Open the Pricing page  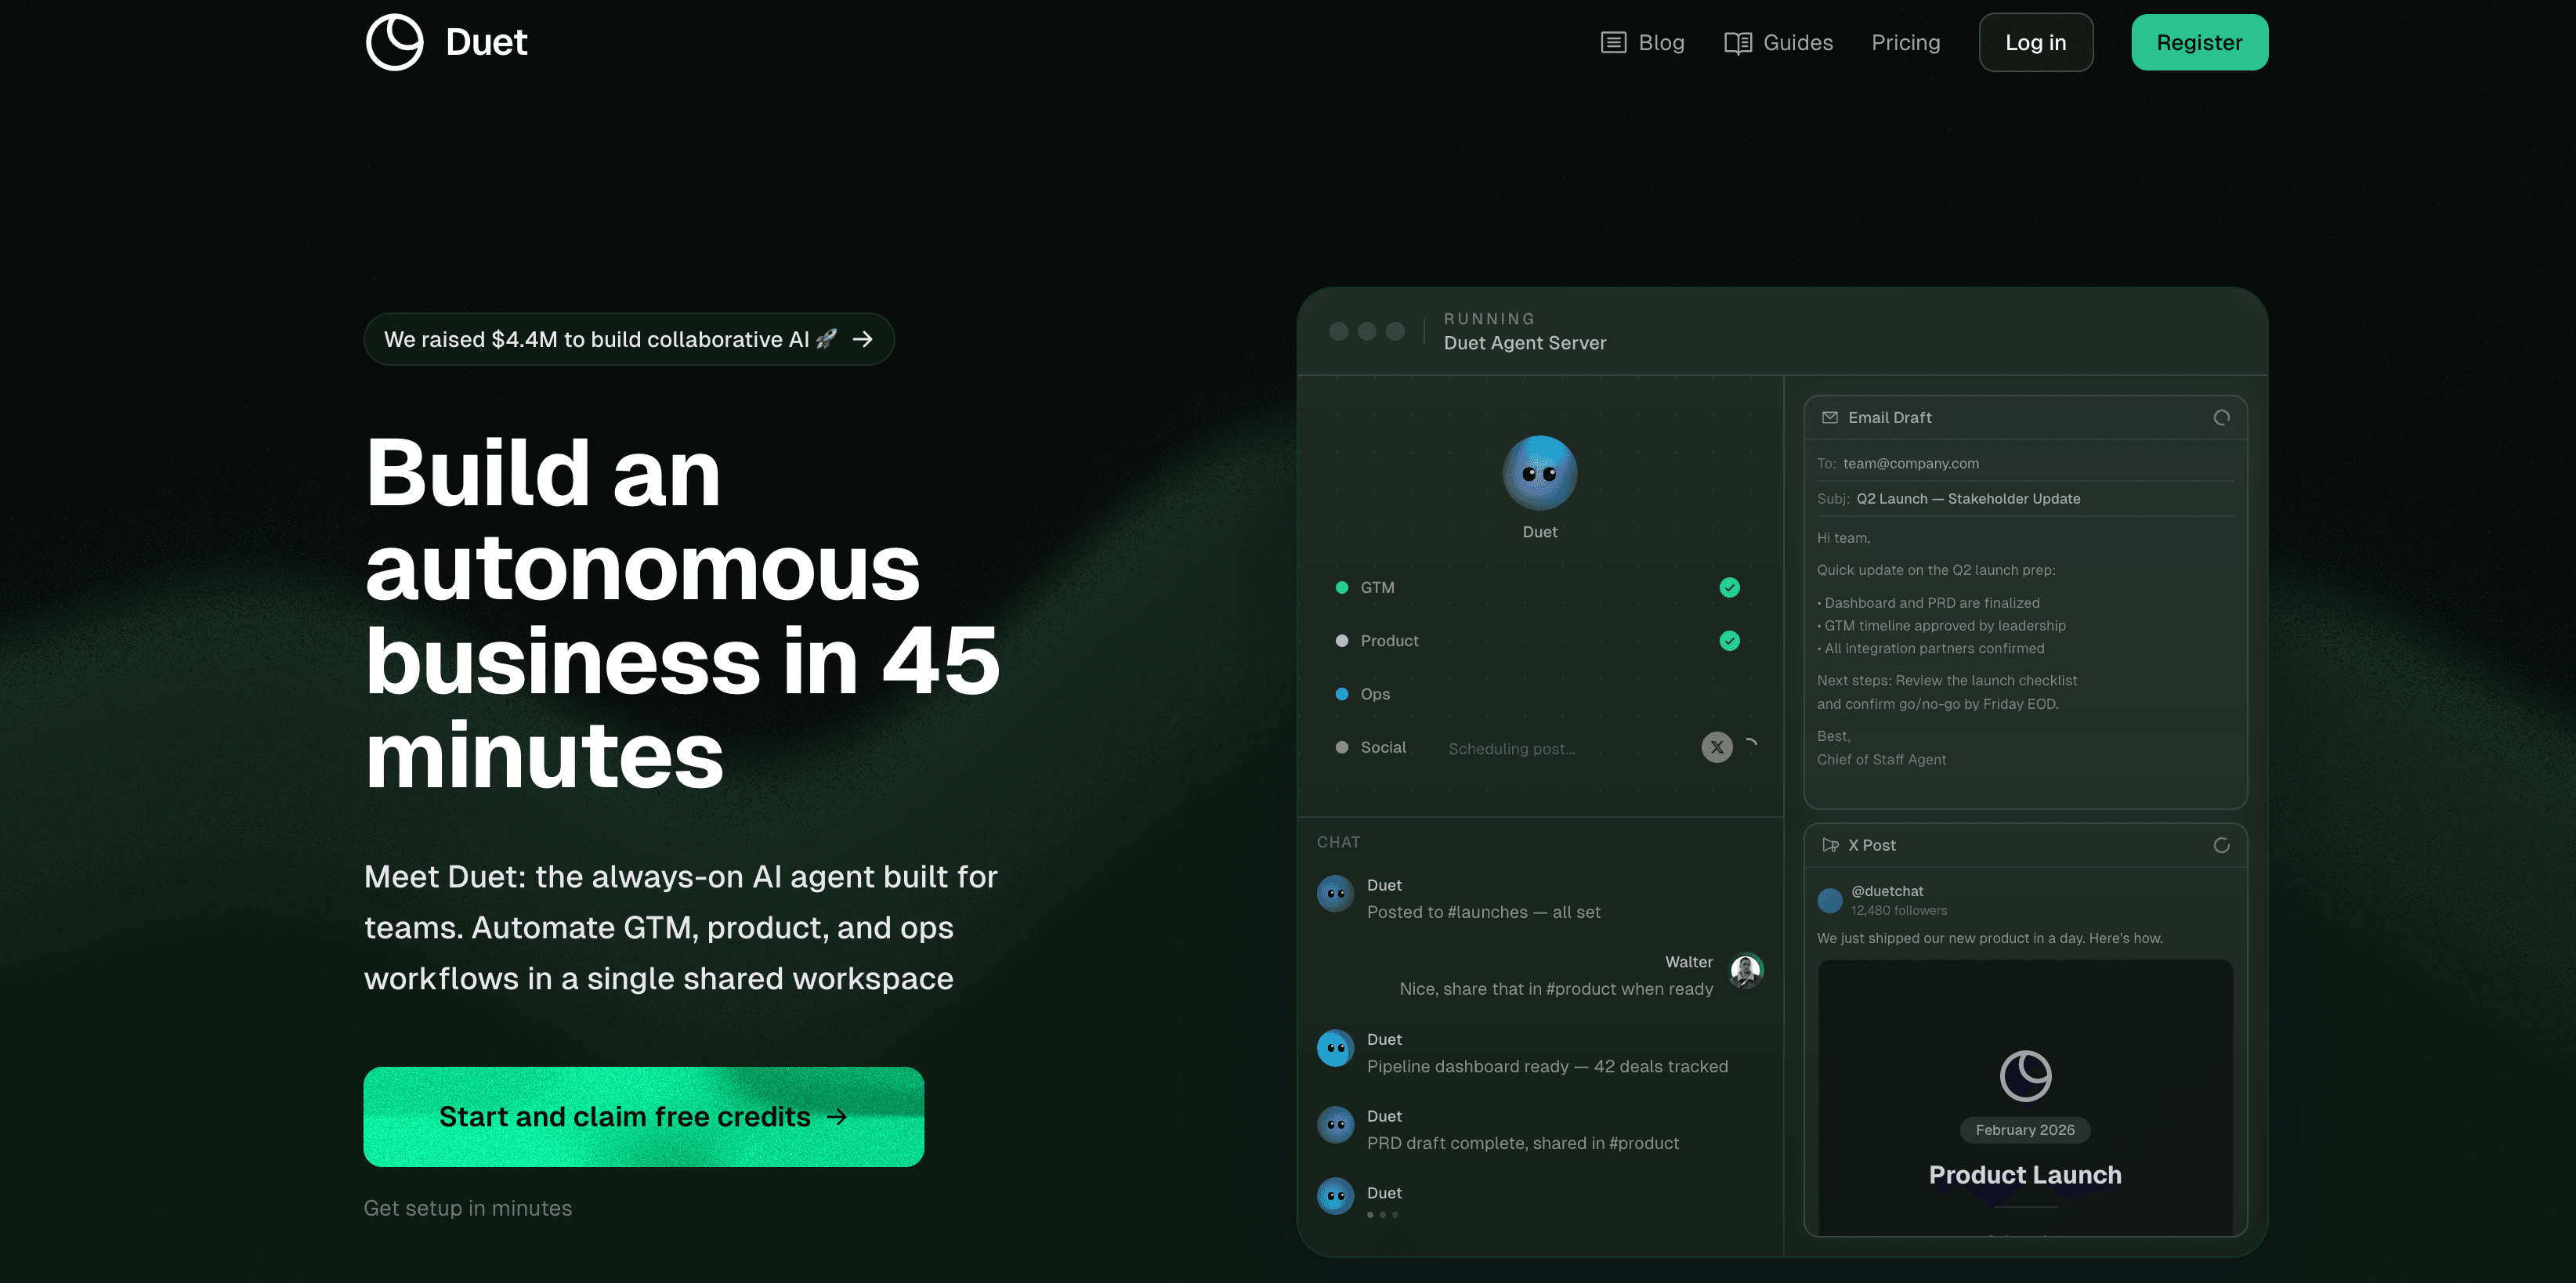point(1906,42)
